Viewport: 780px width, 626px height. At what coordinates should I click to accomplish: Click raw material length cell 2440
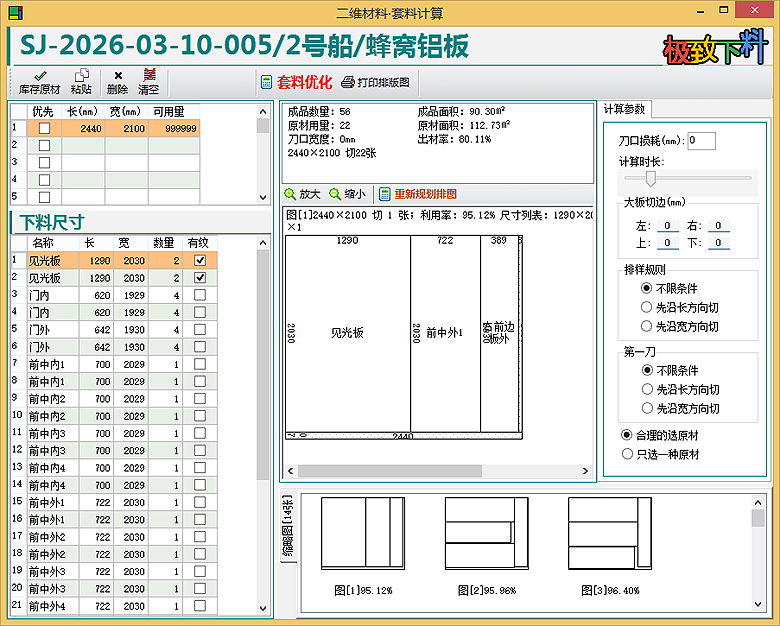pos(83,128)
